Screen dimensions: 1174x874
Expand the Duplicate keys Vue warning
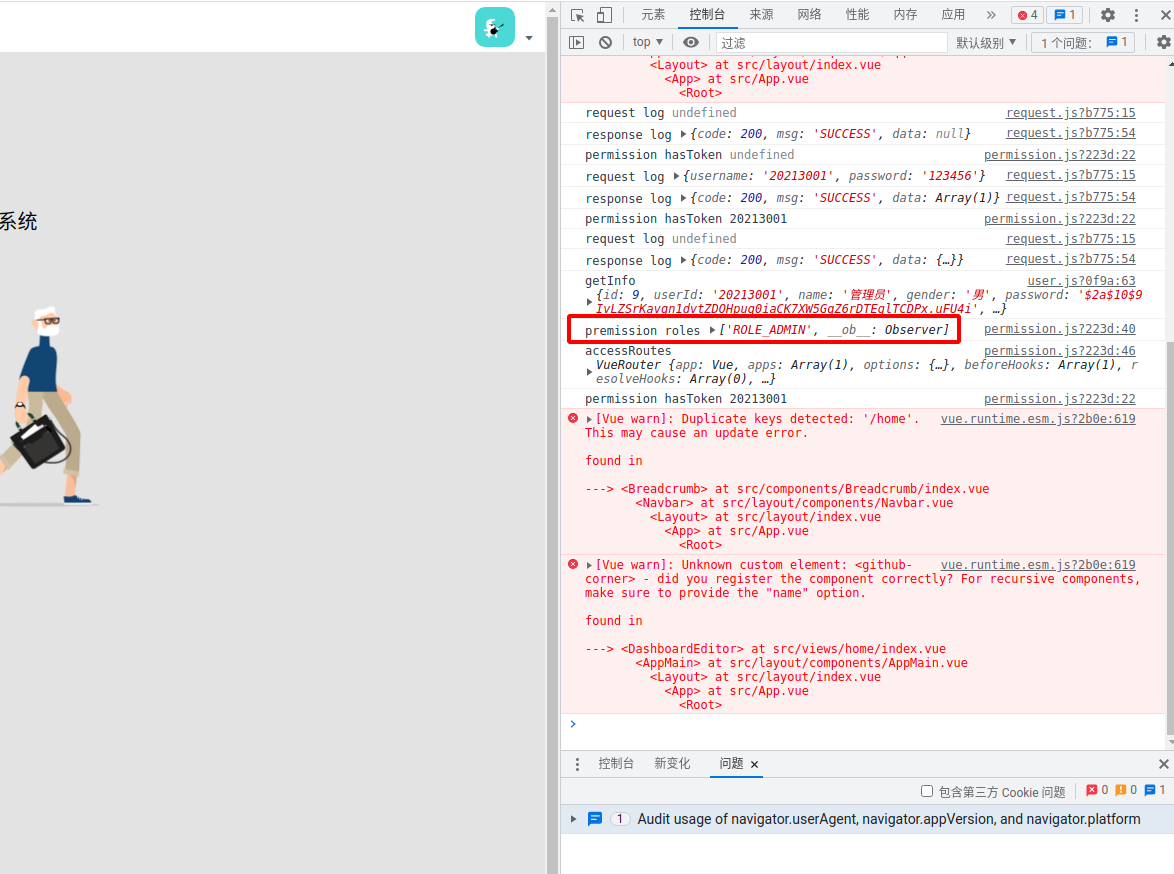tap(589, 419)
